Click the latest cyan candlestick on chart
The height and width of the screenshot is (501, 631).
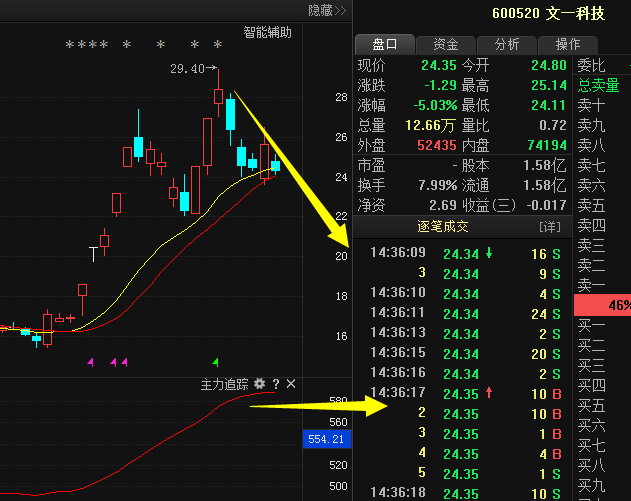coord(276,166)
